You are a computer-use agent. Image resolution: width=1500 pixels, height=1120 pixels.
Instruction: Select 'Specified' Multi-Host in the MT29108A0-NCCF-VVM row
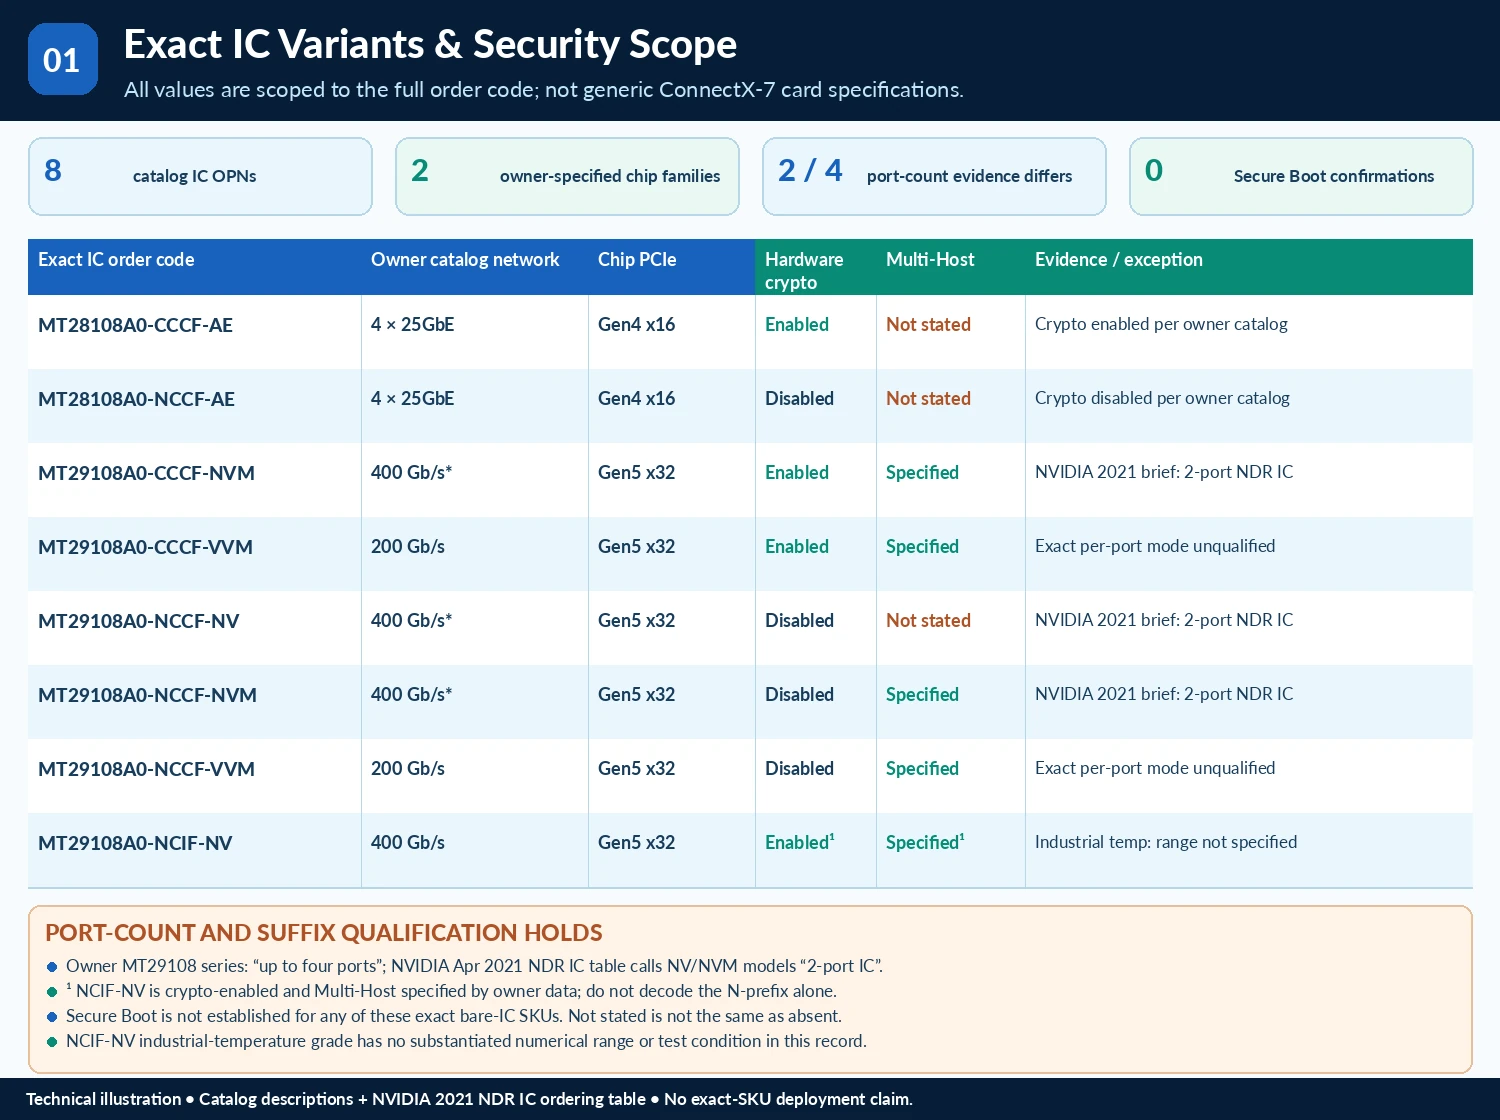(x=922, y=769)
